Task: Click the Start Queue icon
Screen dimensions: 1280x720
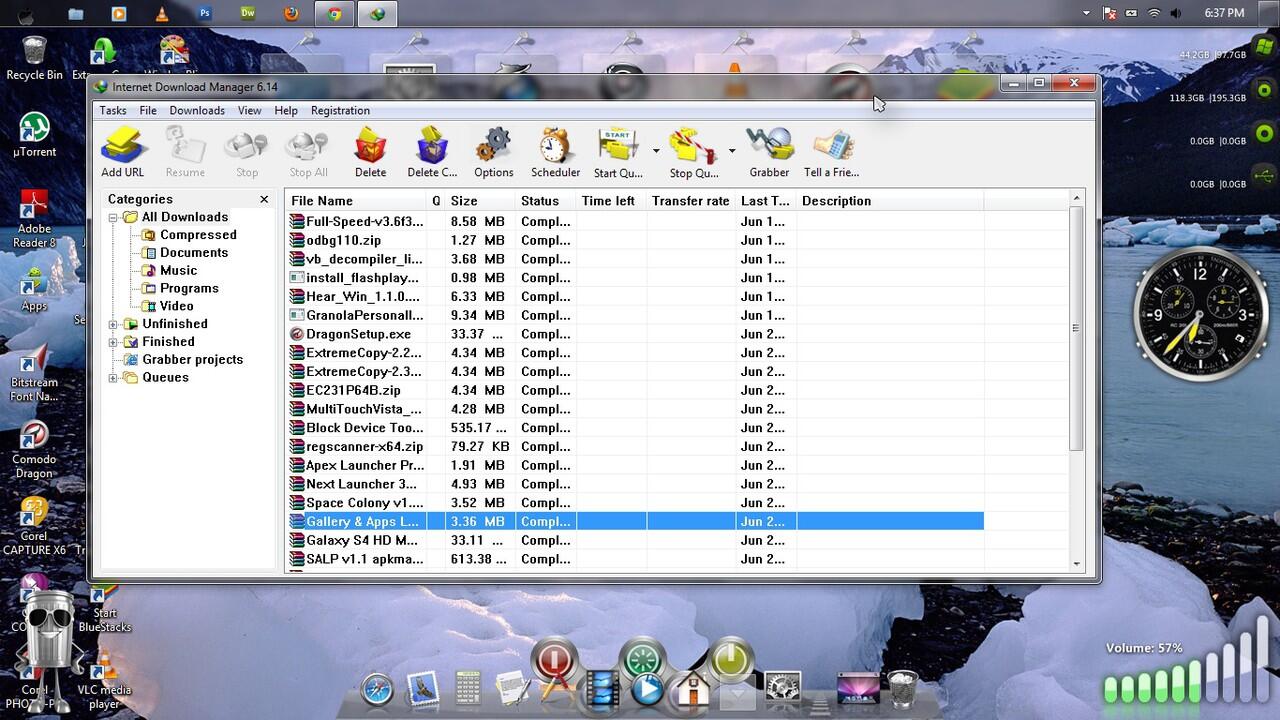Action: [618, 152]
